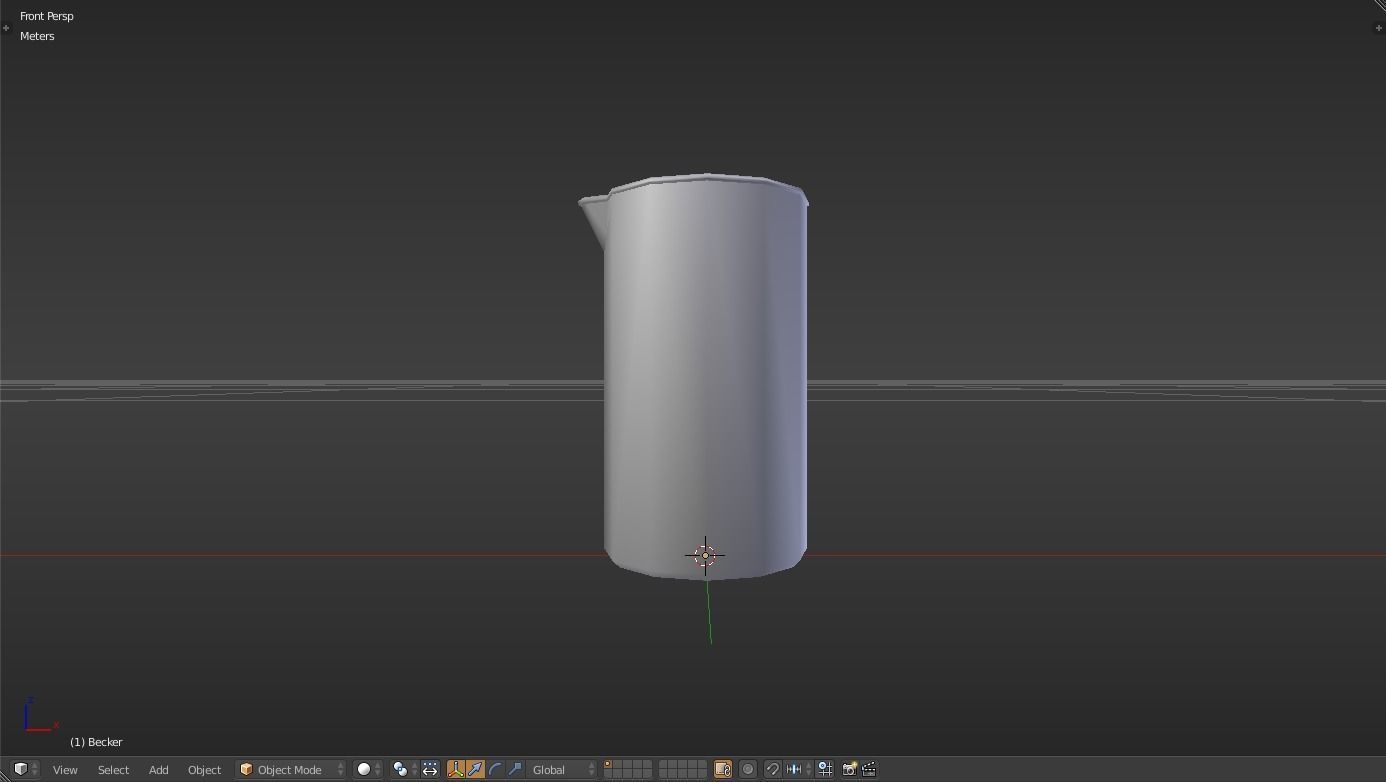Click the 'Meters' unit label
The height and width of the screenshot is (782, 1386).
pyautogui.click(x=37, y=36)
